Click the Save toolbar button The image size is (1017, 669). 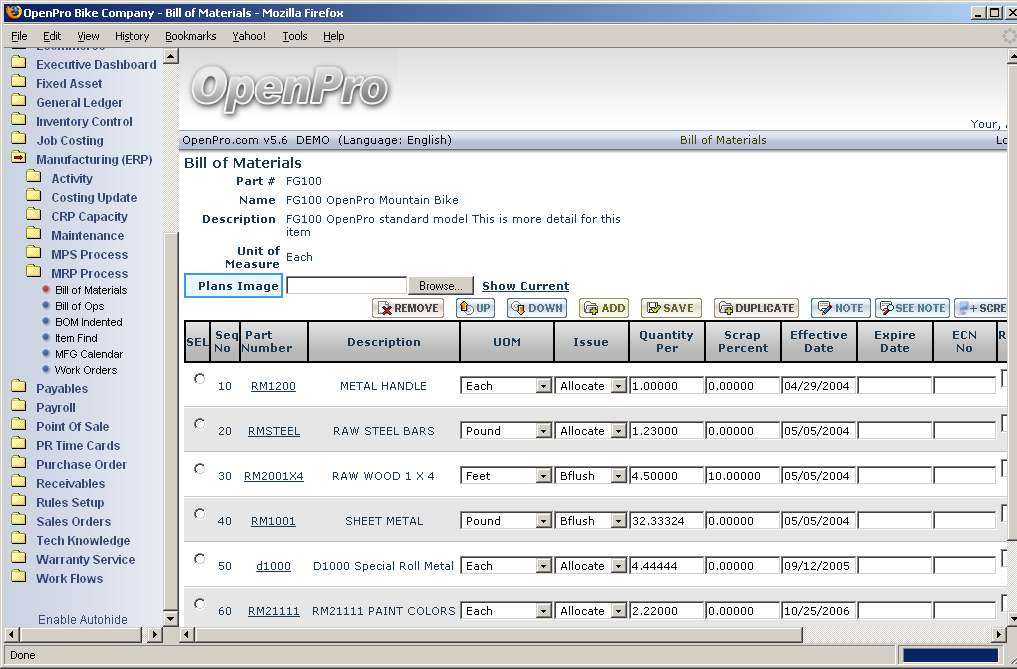click(670, 308)
